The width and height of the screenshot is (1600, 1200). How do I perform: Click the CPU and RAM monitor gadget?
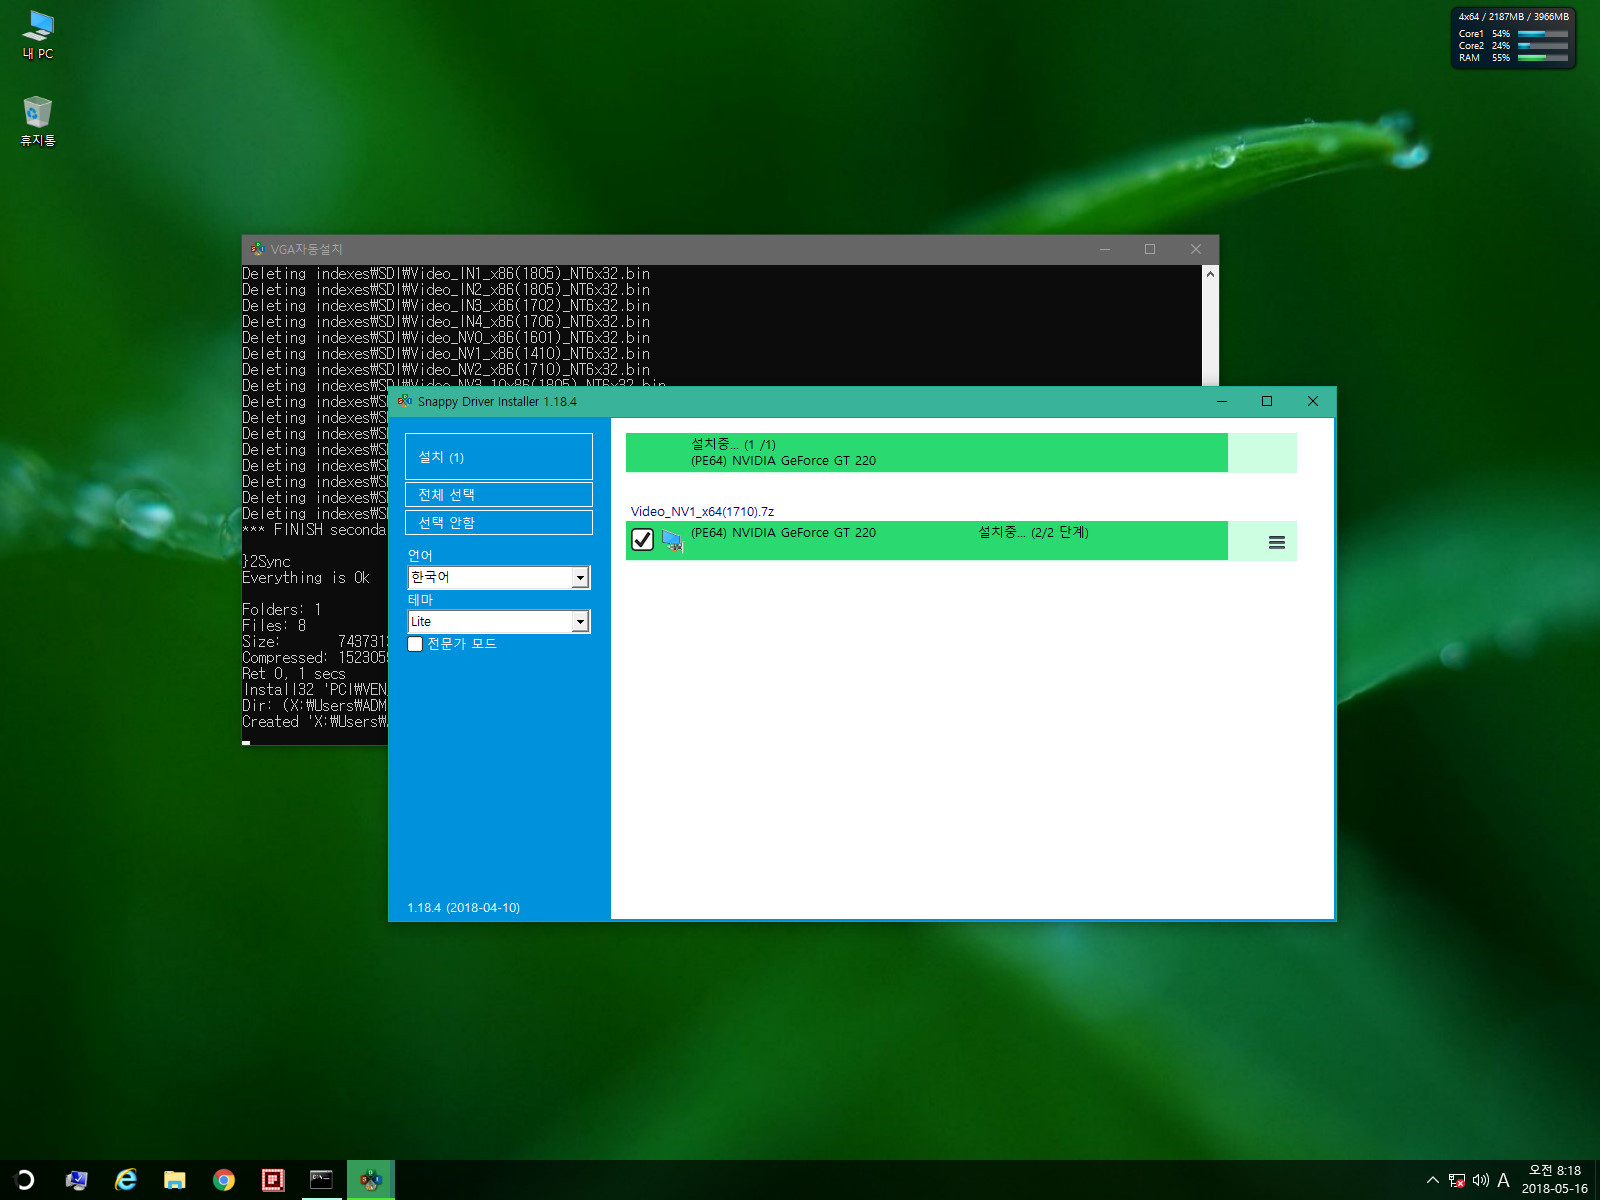[x=1513, y=38]
